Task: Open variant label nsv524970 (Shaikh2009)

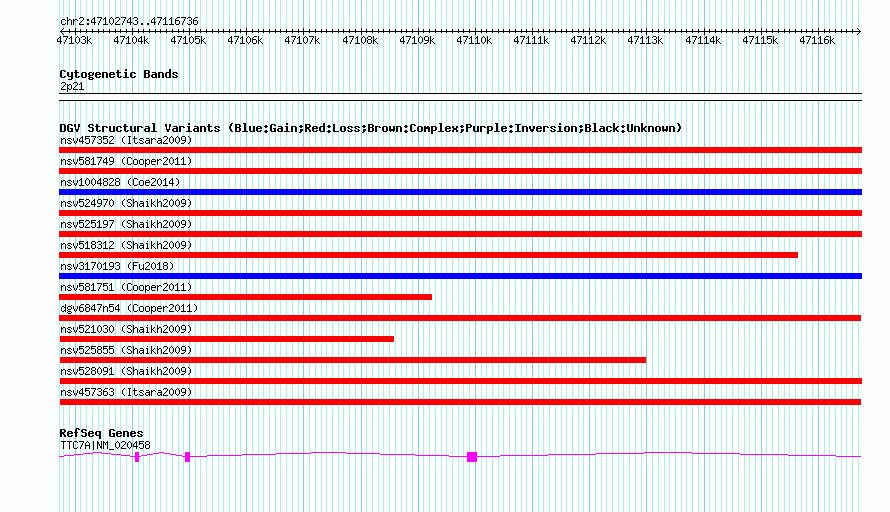Action: point(126,203)
